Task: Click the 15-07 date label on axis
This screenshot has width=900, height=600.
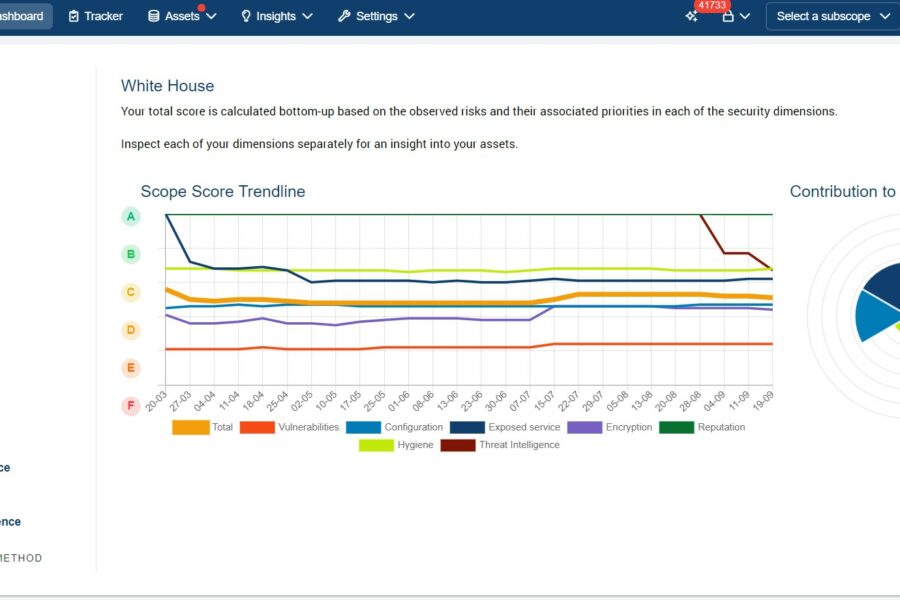Action: (x=544, y=401)
